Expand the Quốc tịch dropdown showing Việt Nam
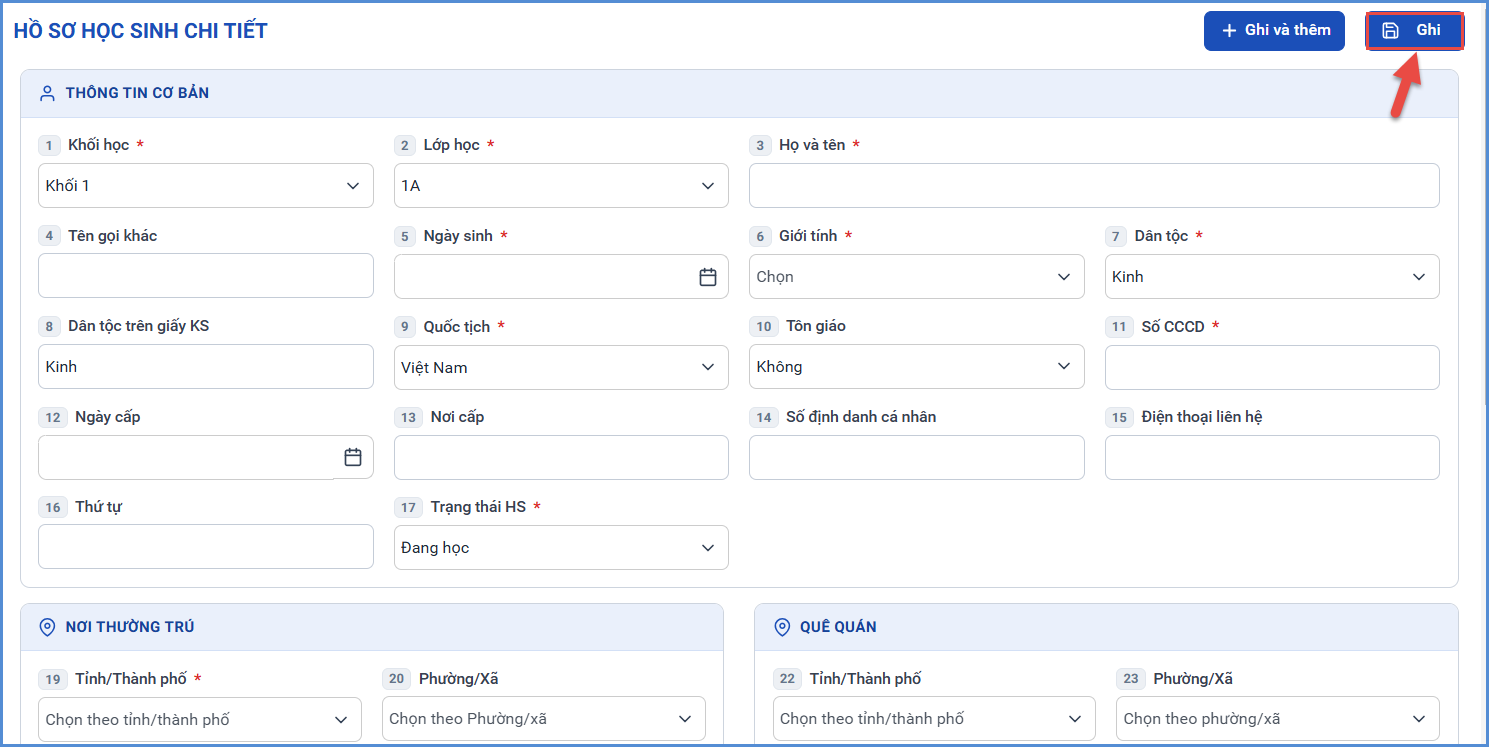Image resolution: width=1489 pixels, height=747 pixels. (561, 367)
